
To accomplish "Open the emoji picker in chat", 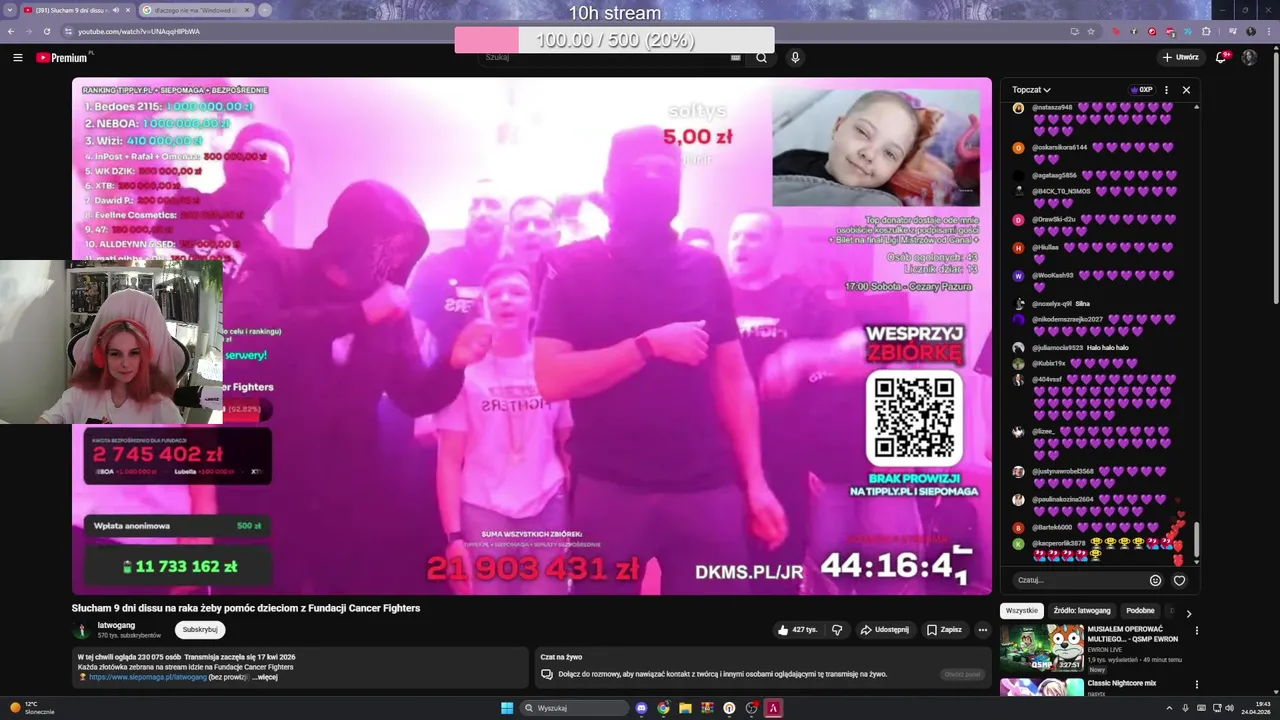I will coord(1155,580).
